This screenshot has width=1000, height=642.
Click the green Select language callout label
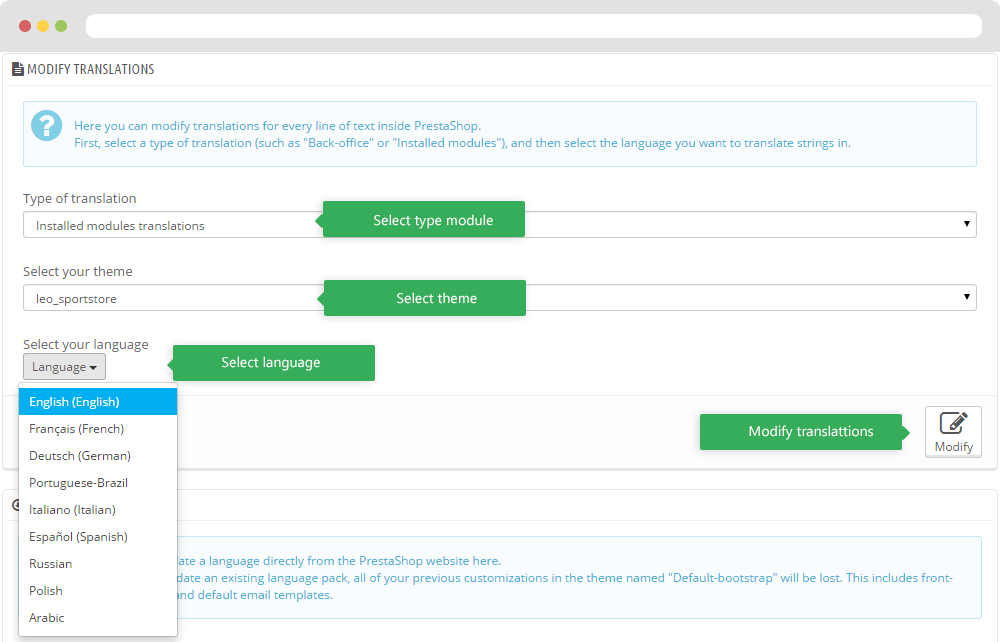click(272, 363)
